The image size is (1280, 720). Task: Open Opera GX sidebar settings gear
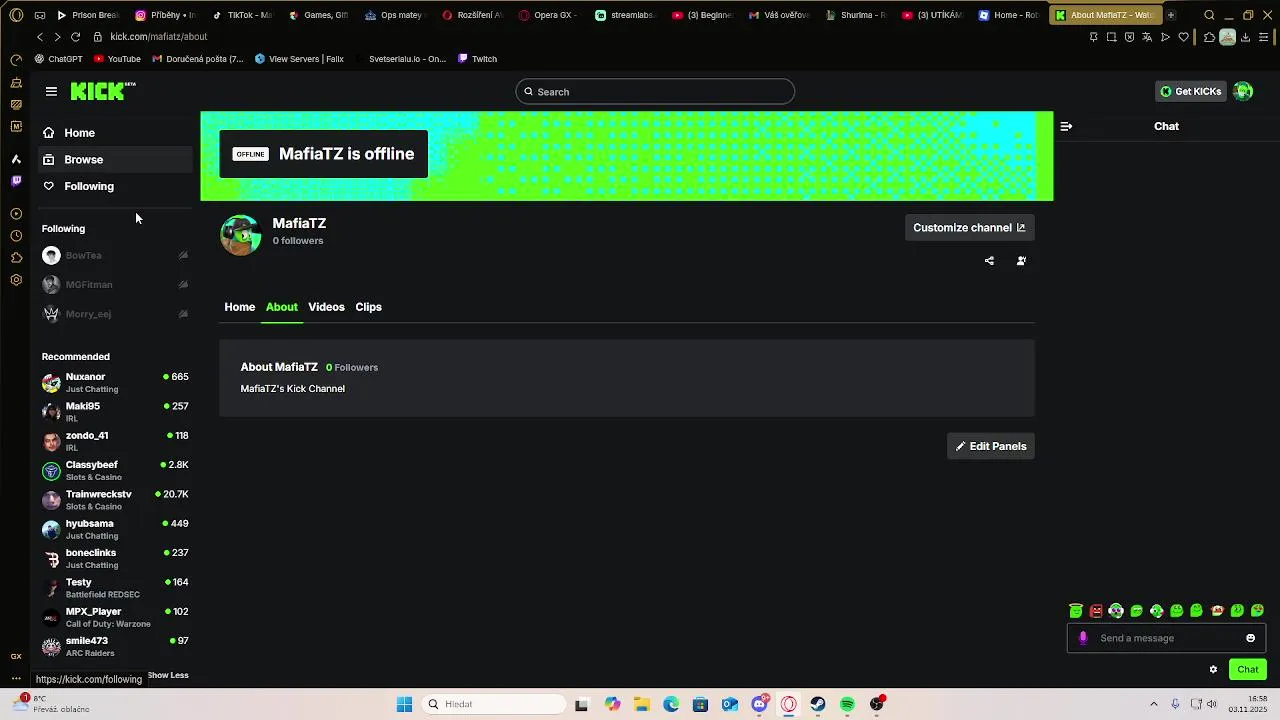click(x=16, y=280)
